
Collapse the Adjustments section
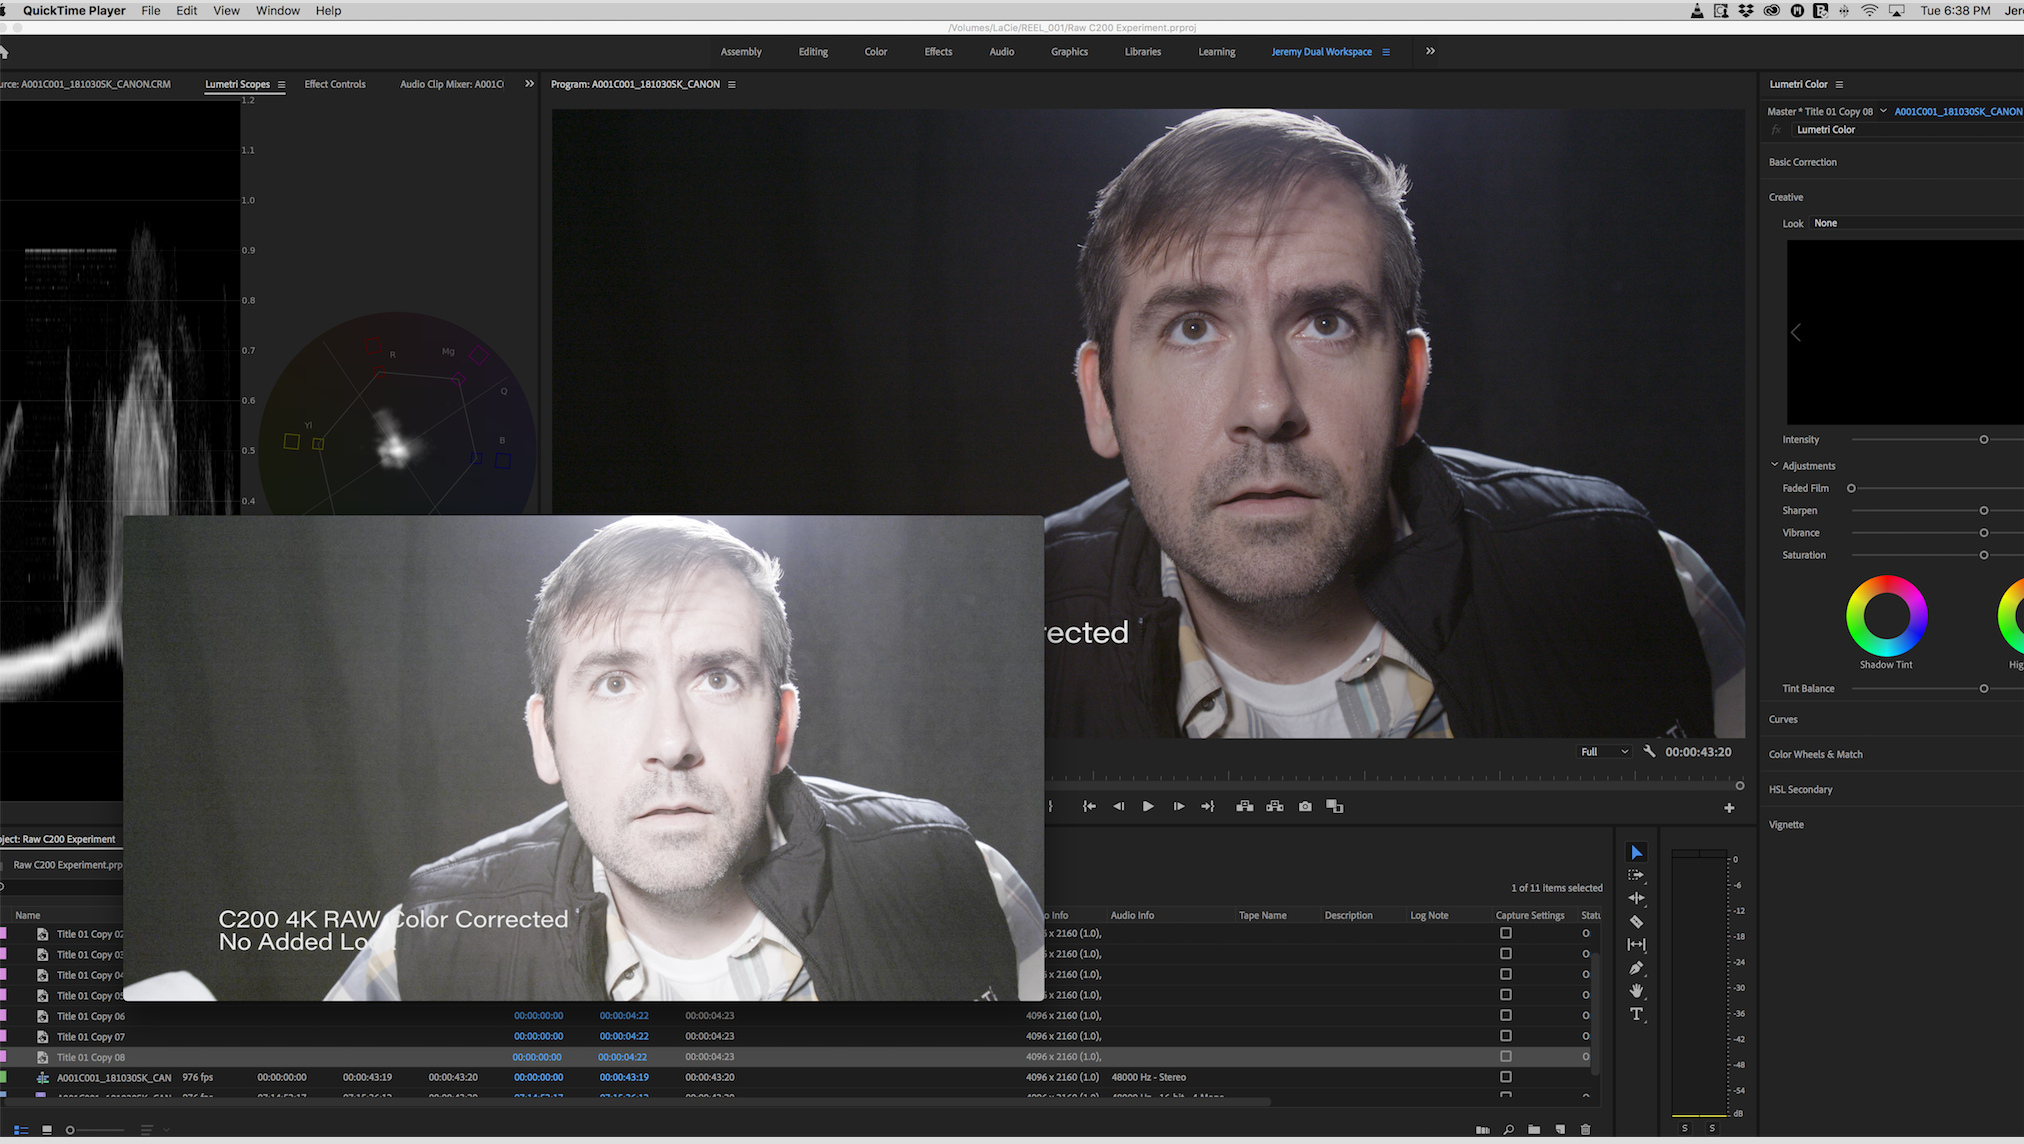click(1775, 465)
